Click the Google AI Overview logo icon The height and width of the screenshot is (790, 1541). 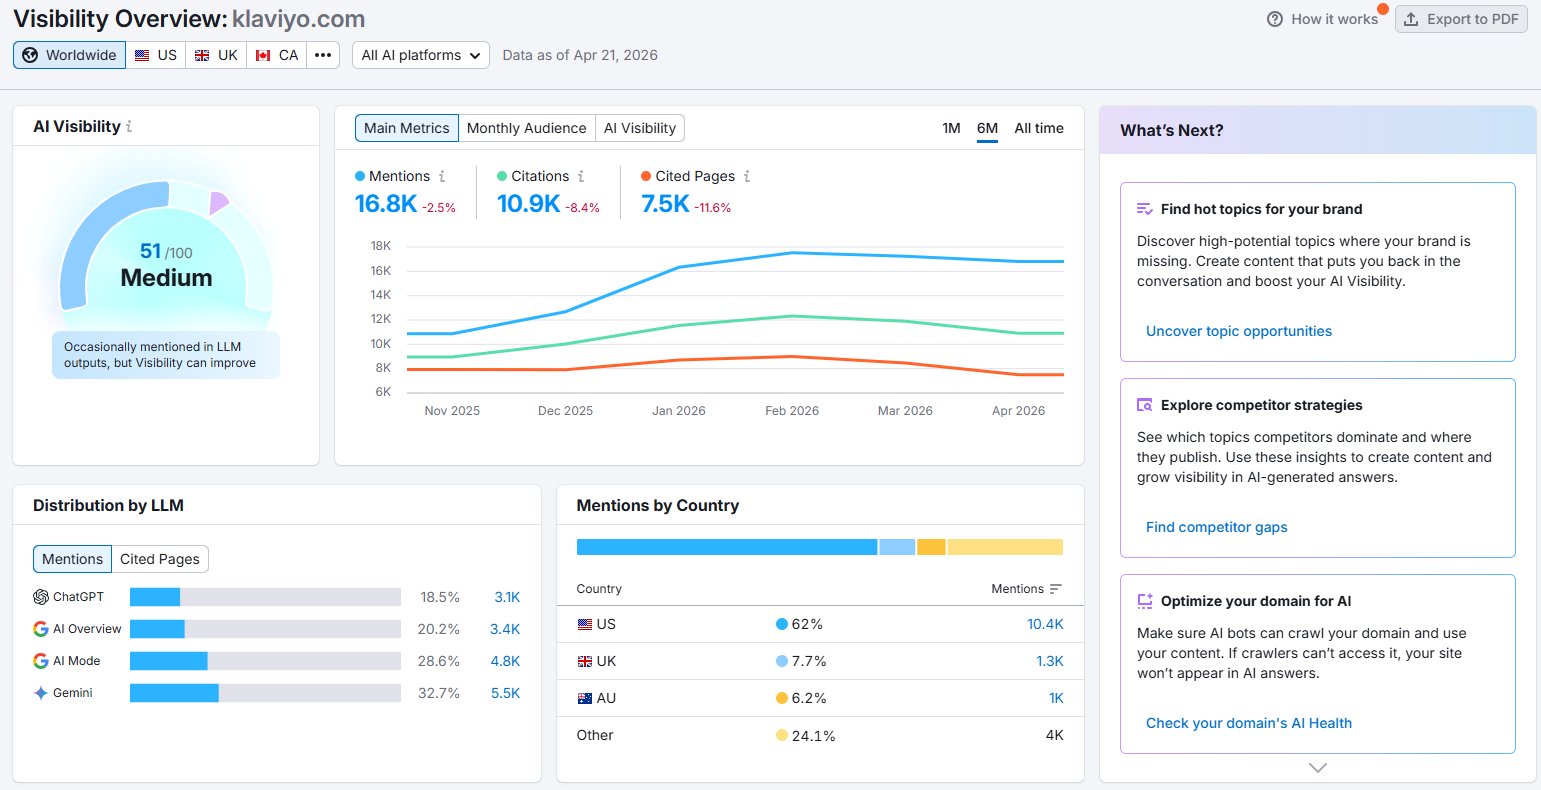pyautogui.click(x=41, y=629)
